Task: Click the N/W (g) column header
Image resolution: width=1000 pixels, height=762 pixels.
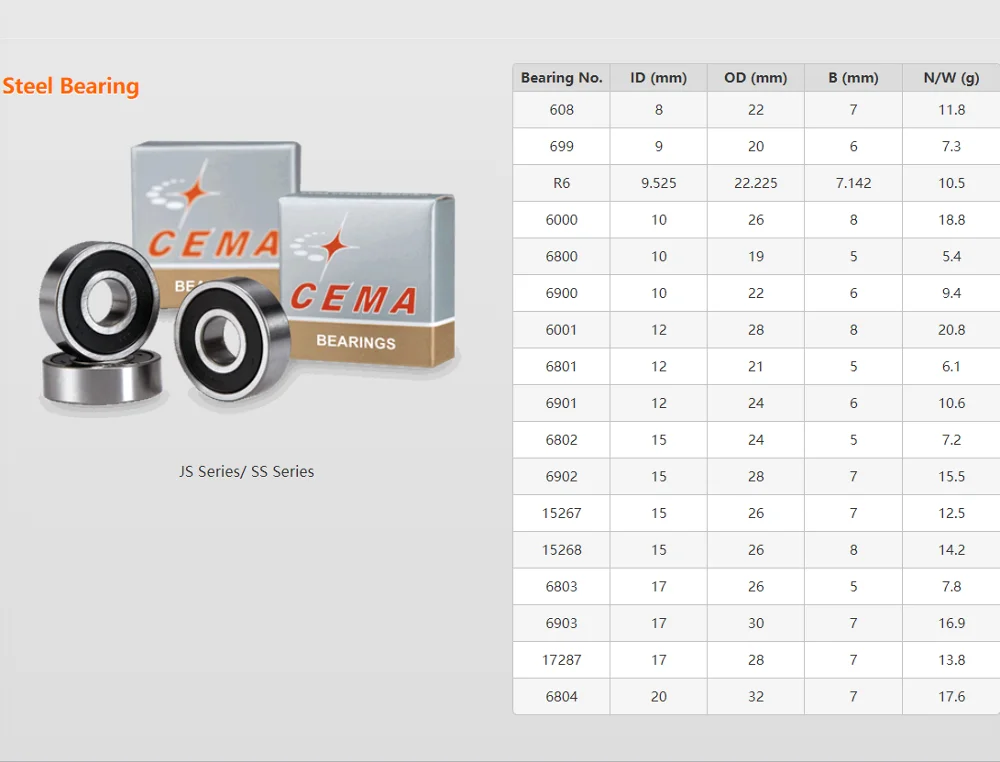Action: pyautogui.click(x=951, y=78)
